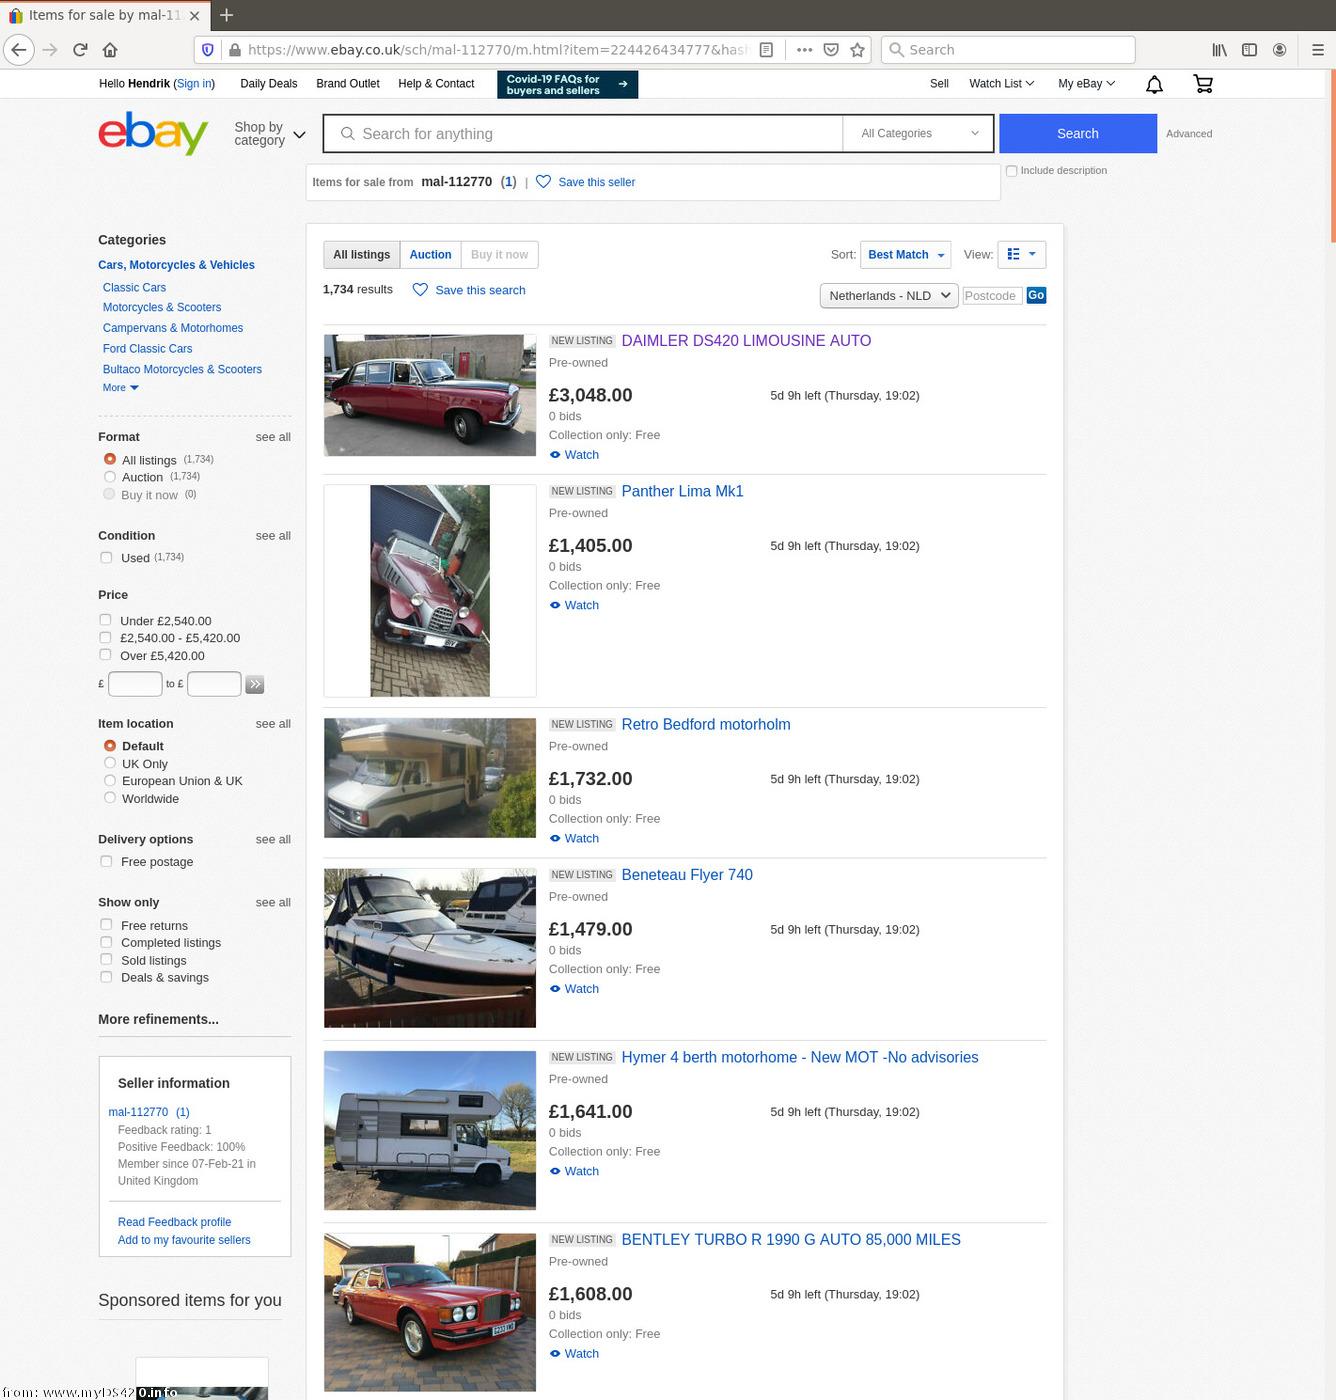The height and width of the screenshot is (1400, 1336).
Task: Bookmark this page with the star icon
Action: click(857, 49)
